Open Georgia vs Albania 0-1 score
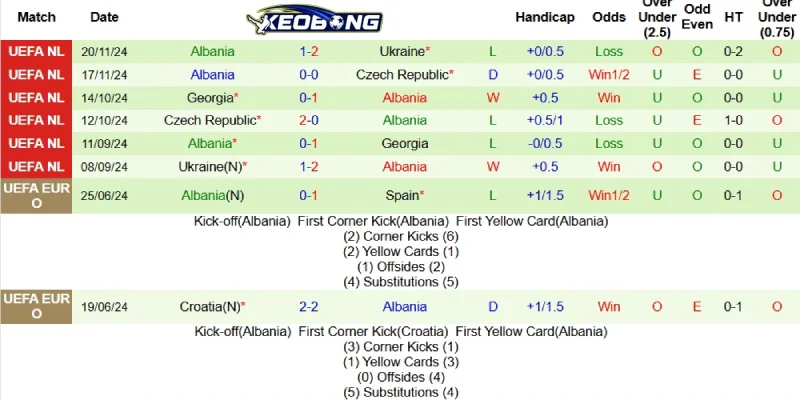 [309, 98]
